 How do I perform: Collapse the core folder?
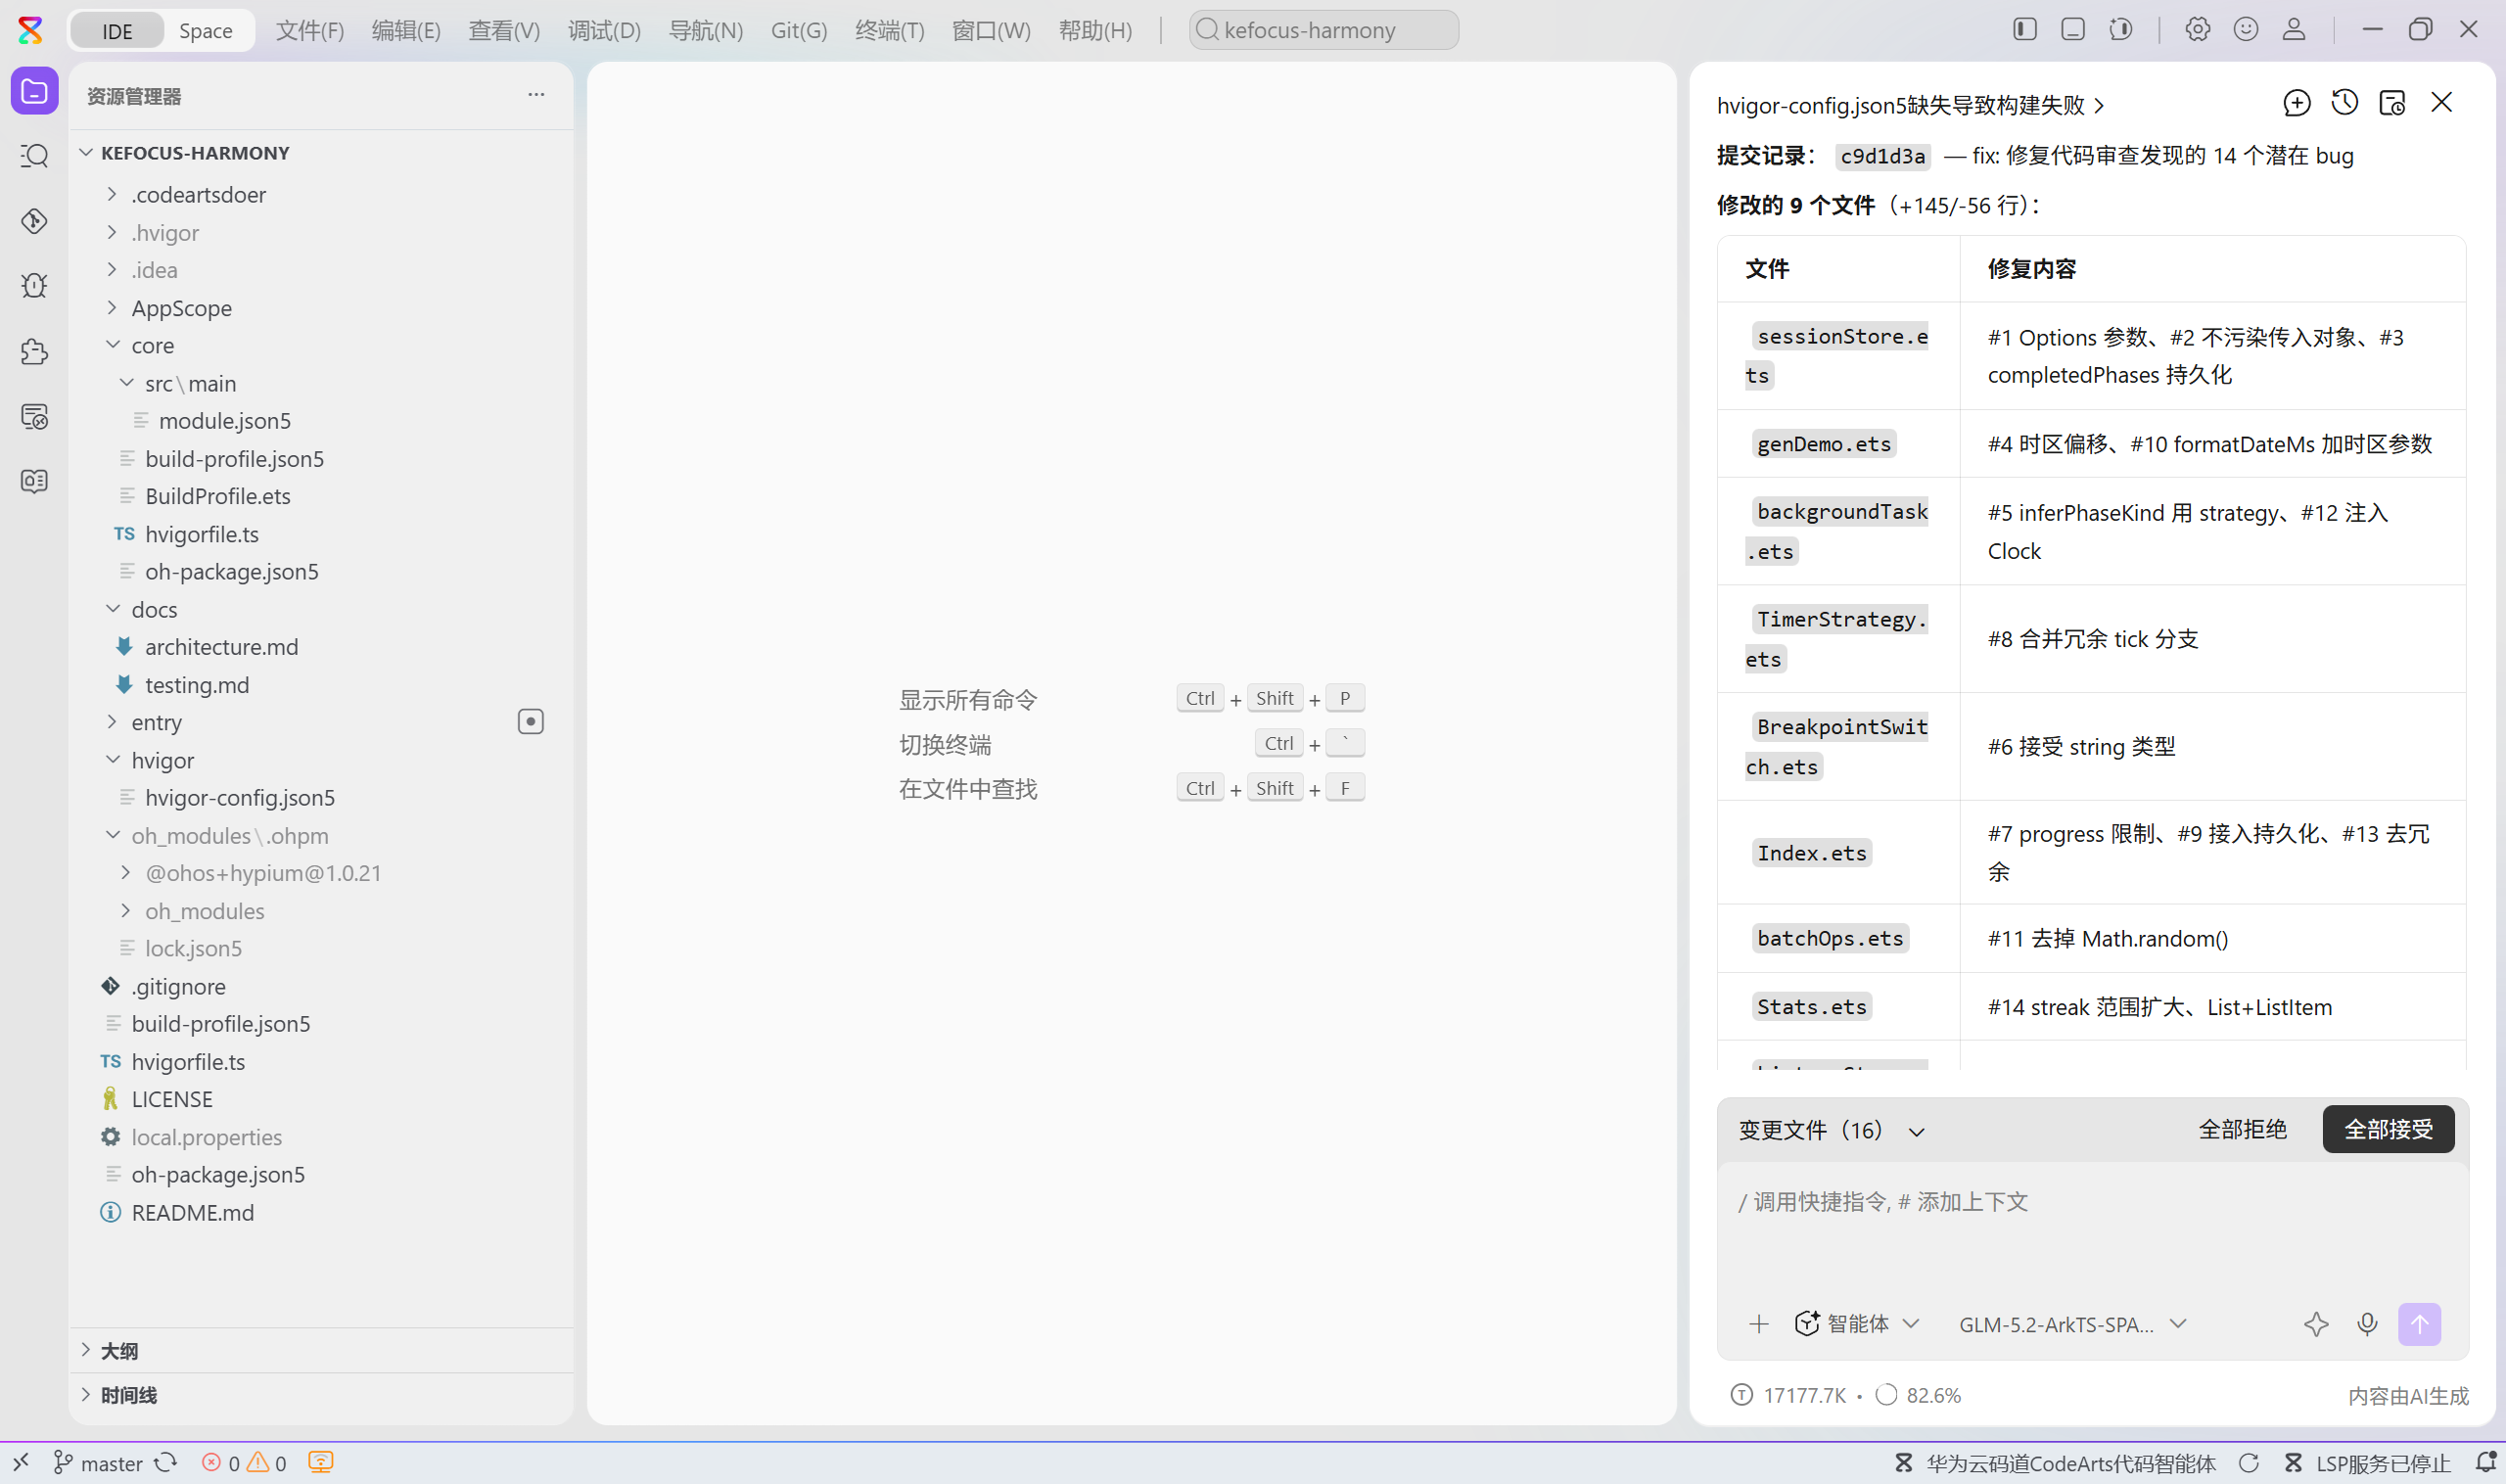point(113,345)
